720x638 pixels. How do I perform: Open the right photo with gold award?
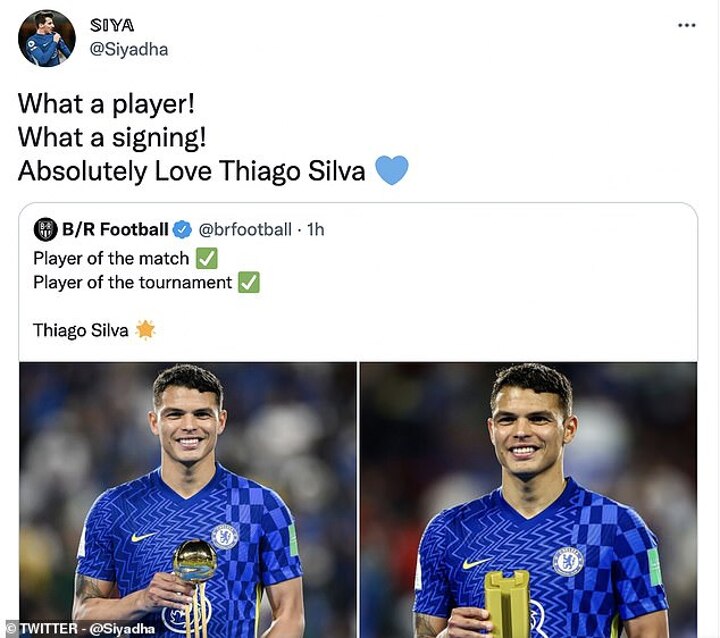(528, 500)
